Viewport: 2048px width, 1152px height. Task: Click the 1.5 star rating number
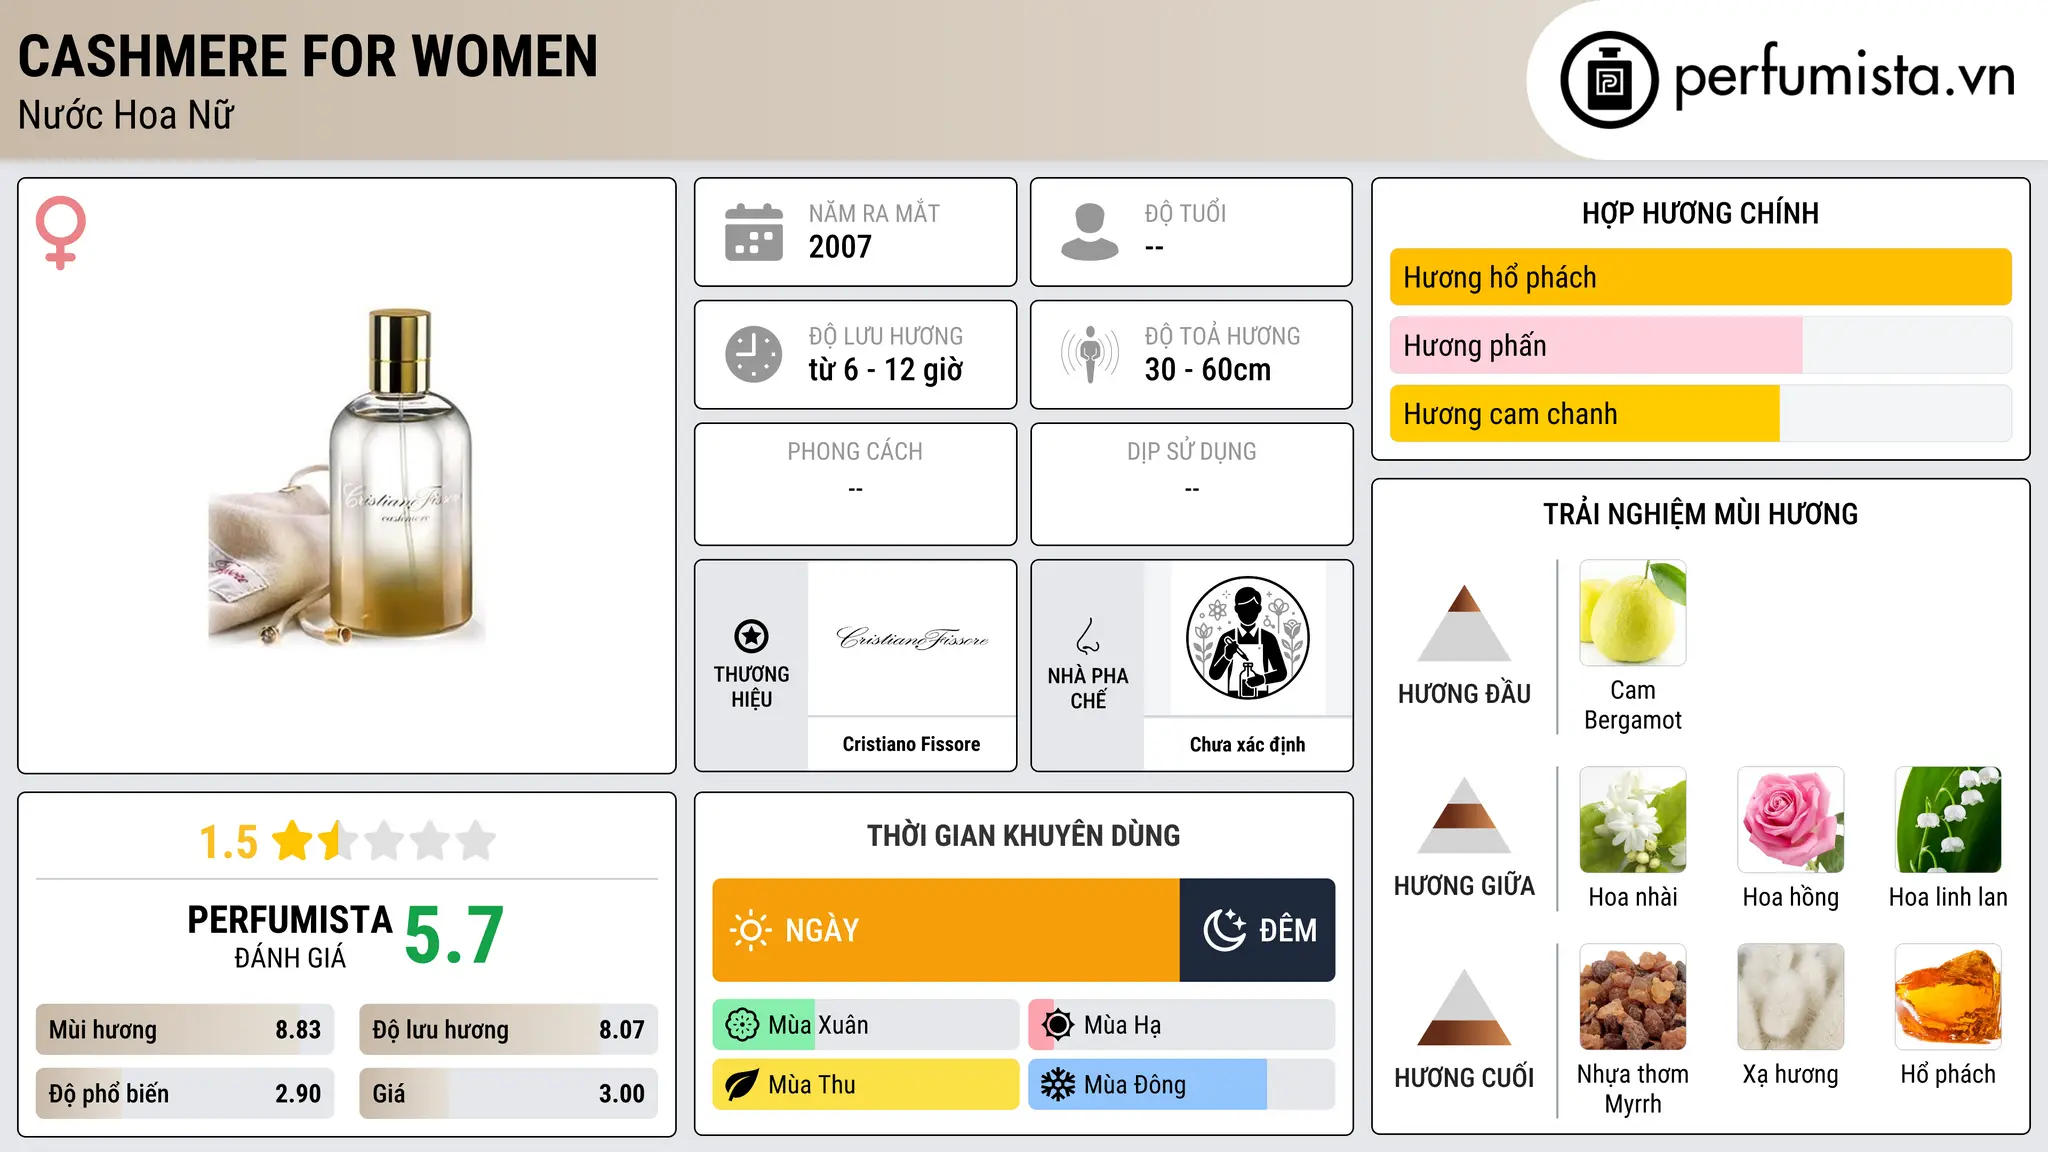point(229,842)
